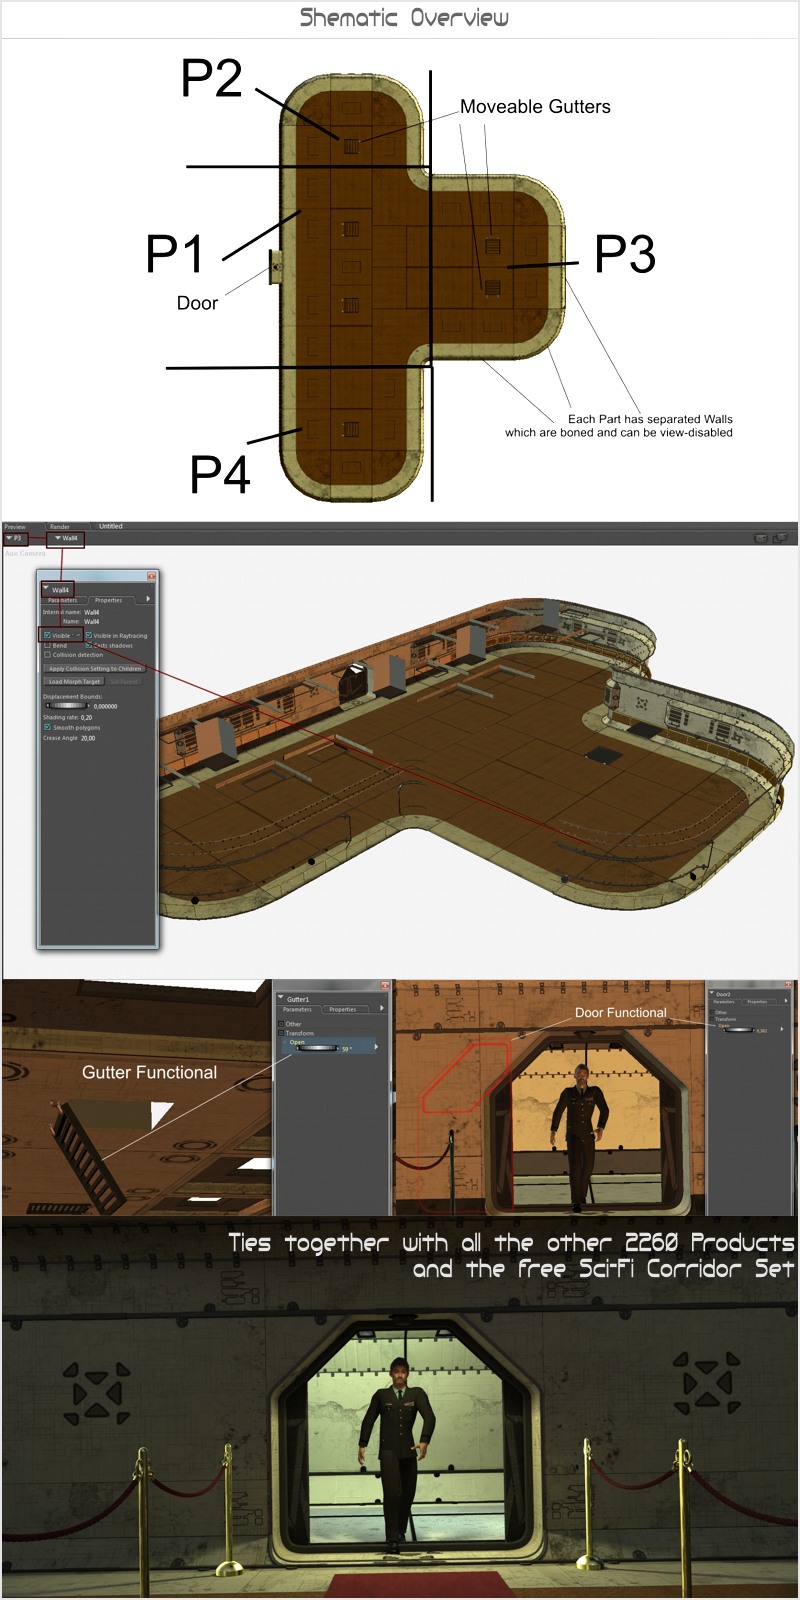Click the Untitled document title
Viewport: 800px width, 1600px height.
(x=110, y=526)
